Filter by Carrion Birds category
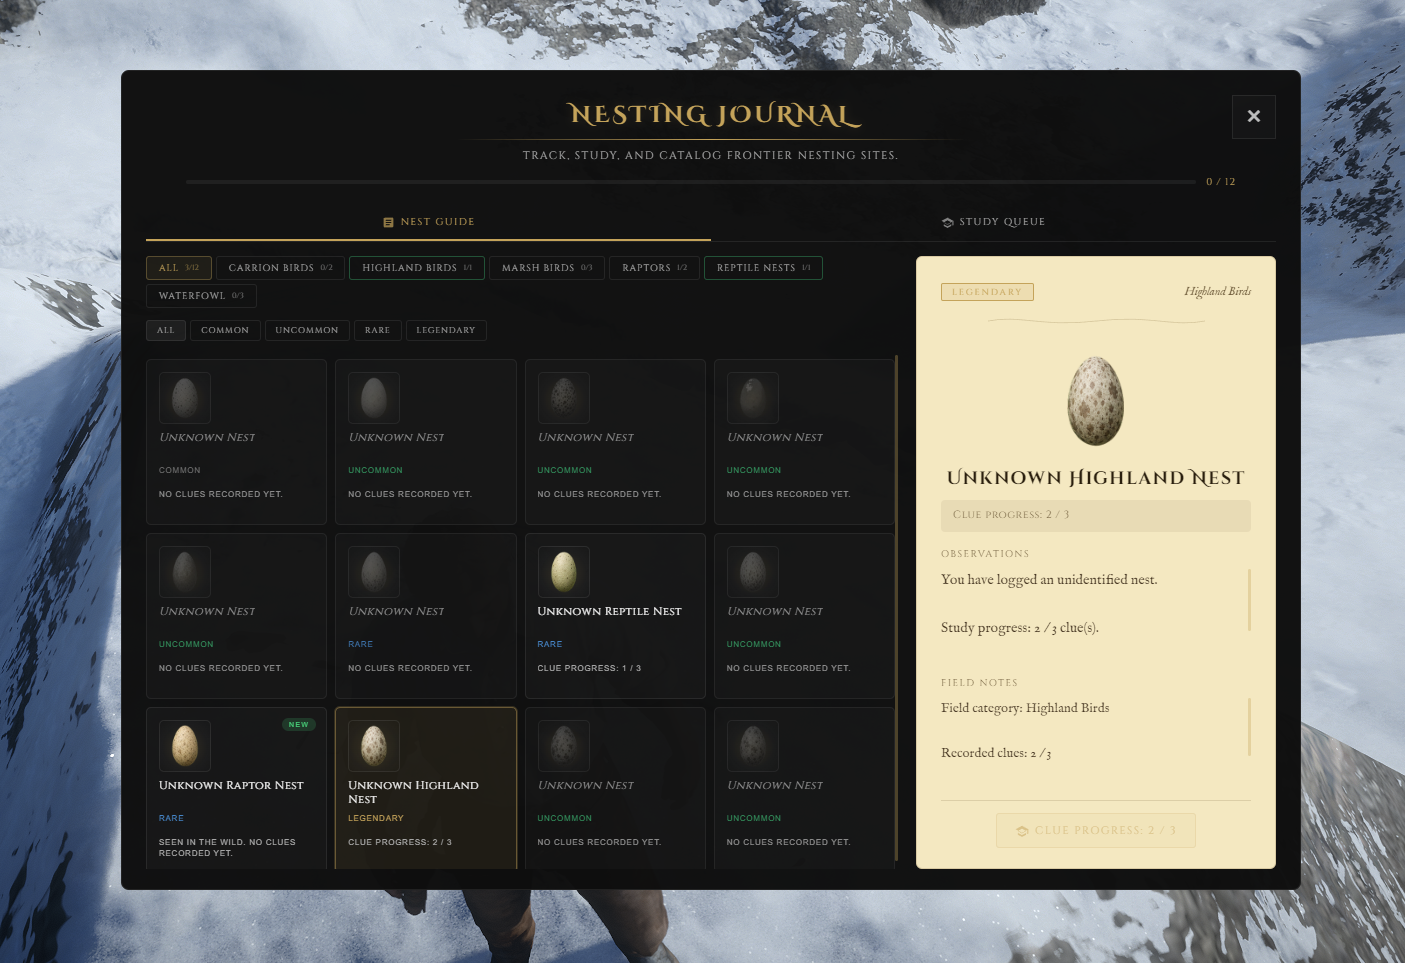The image size is (1405, 963). (x=280, y=268)
